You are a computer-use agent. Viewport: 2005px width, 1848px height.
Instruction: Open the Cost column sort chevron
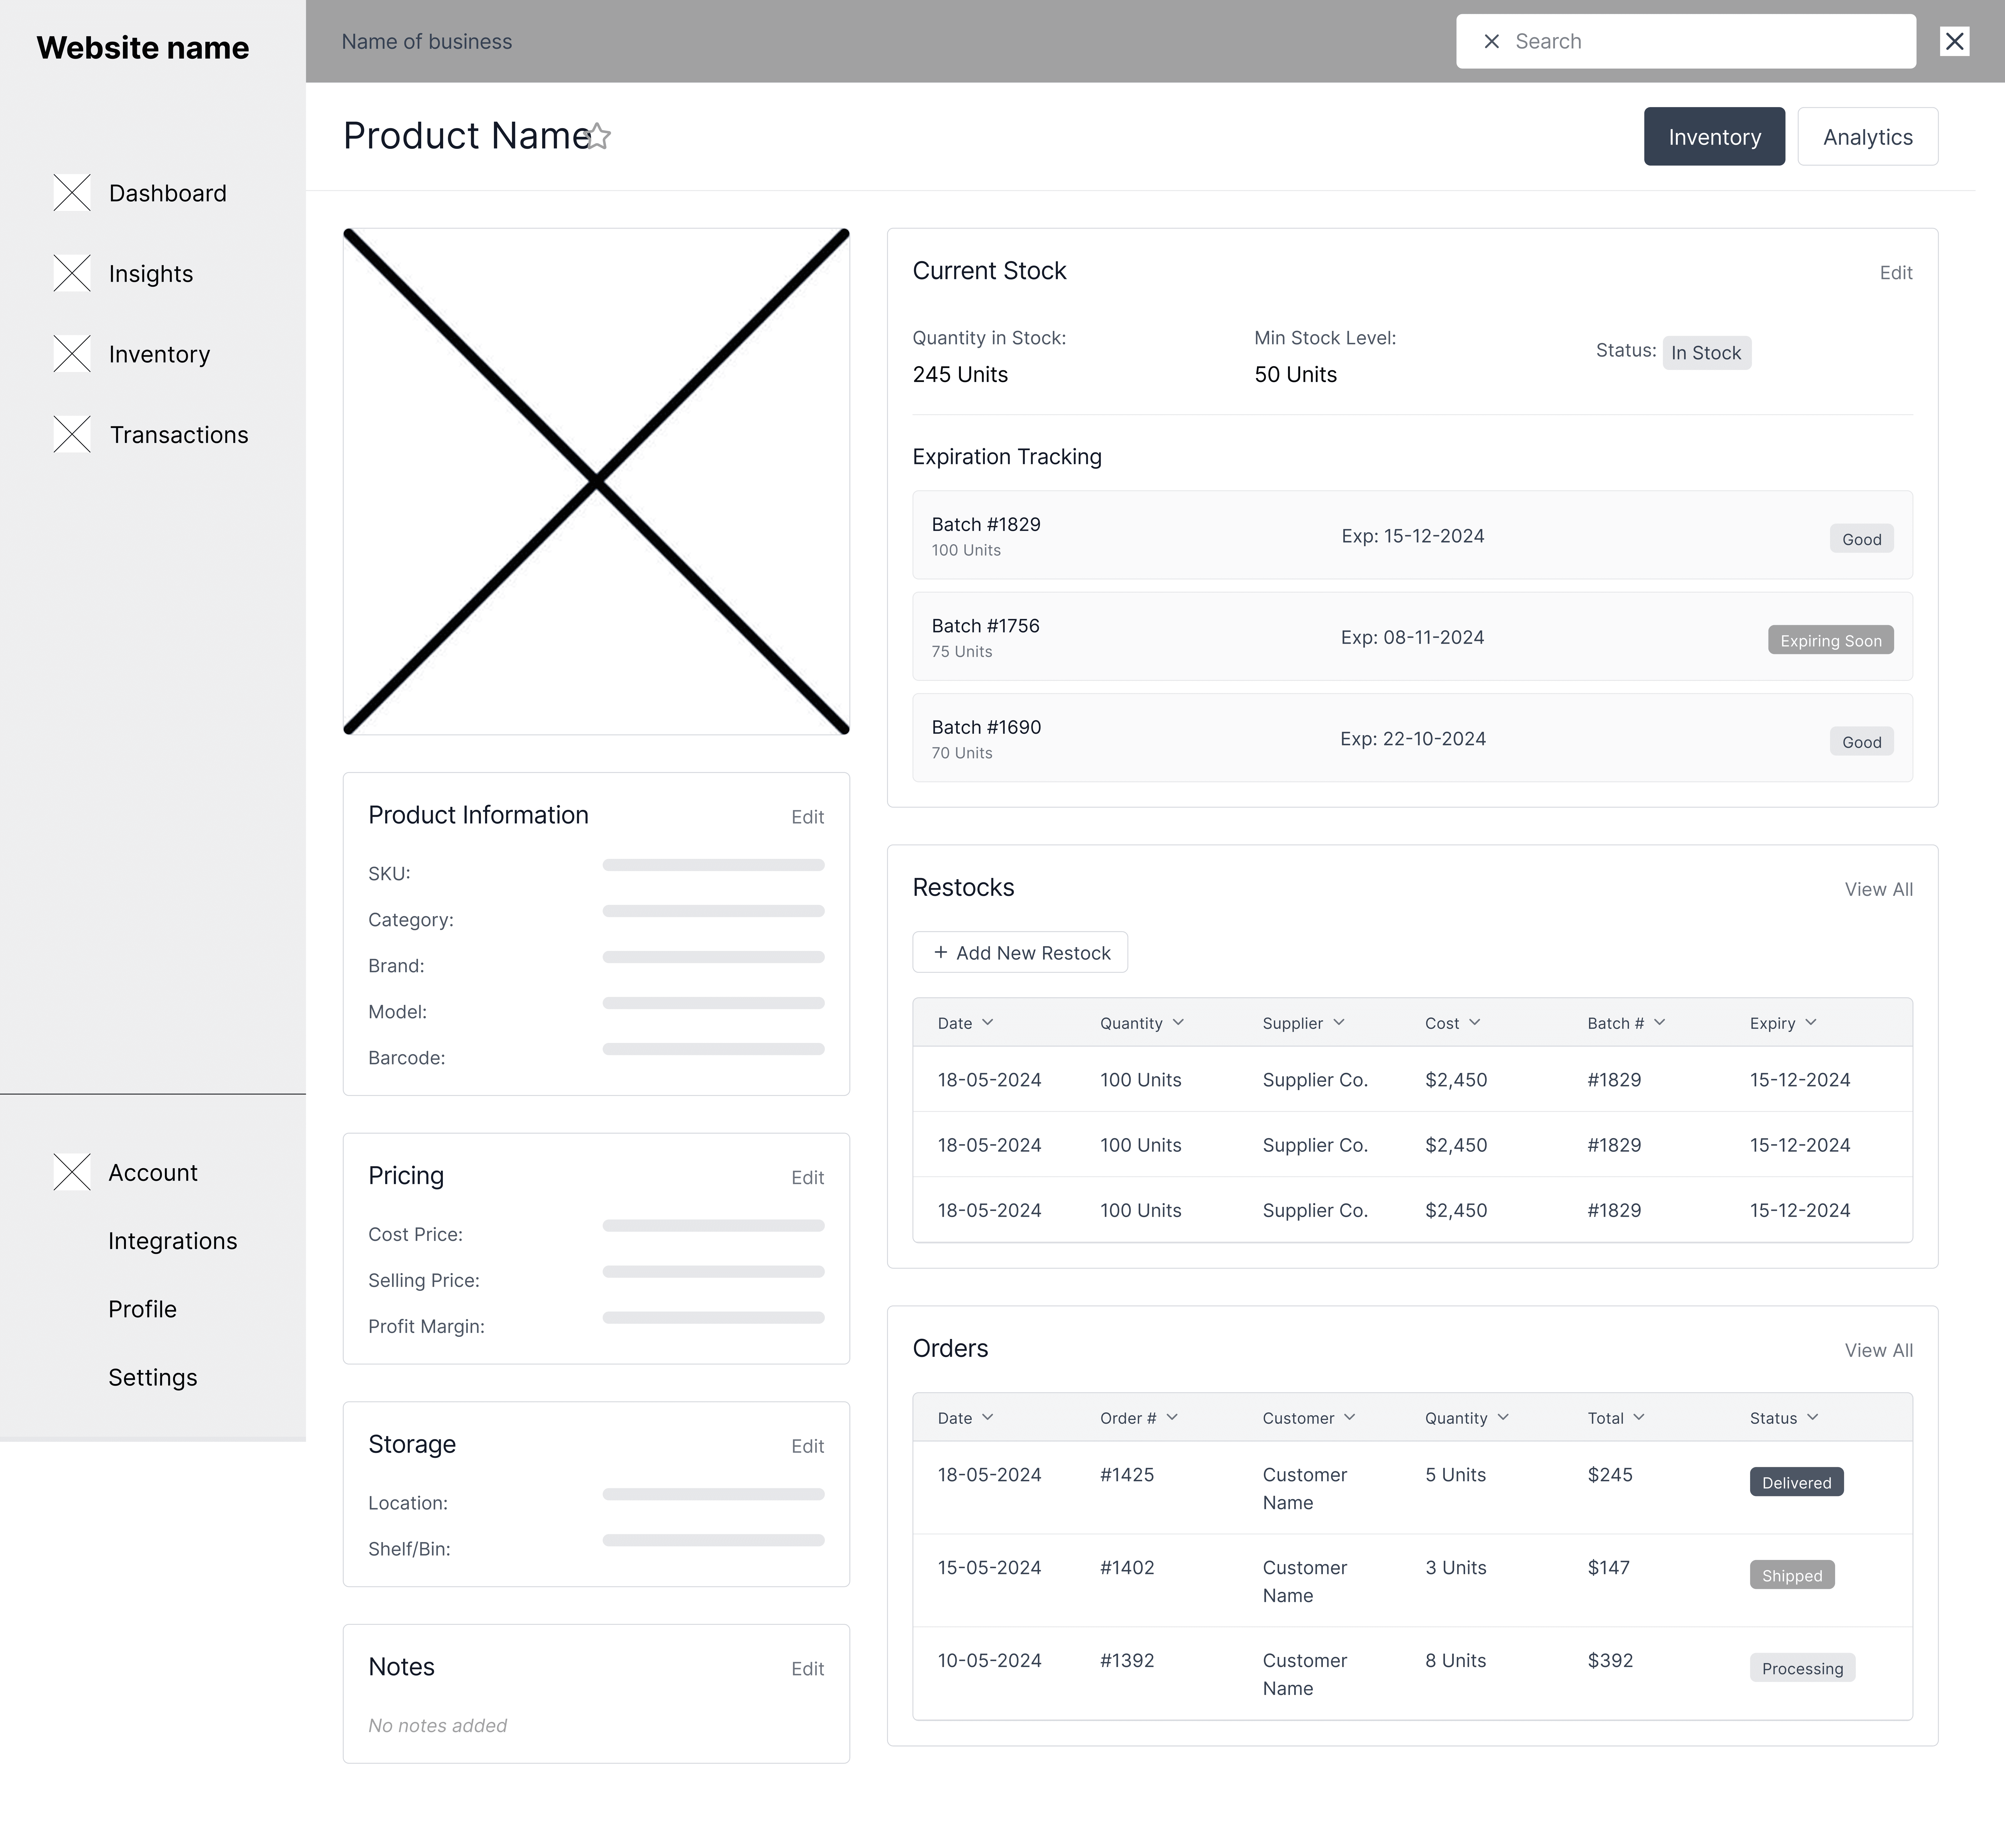(1474, 1022)
